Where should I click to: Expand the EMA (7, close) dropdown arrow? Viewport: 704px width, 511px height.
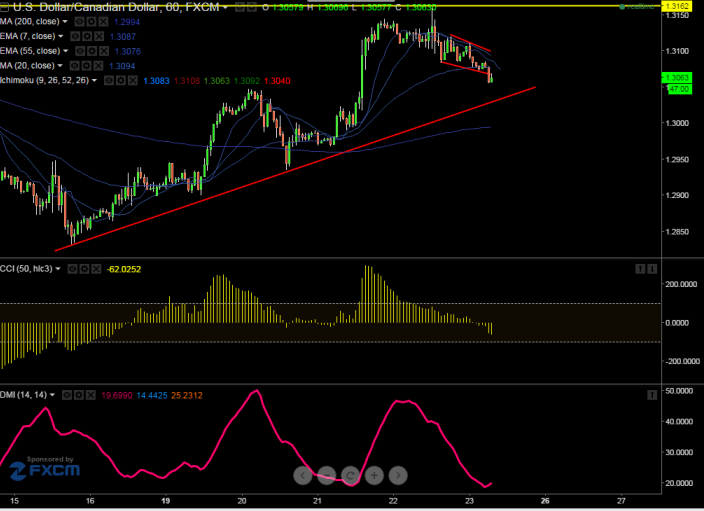pyautogui.click(x=61, y=36)
